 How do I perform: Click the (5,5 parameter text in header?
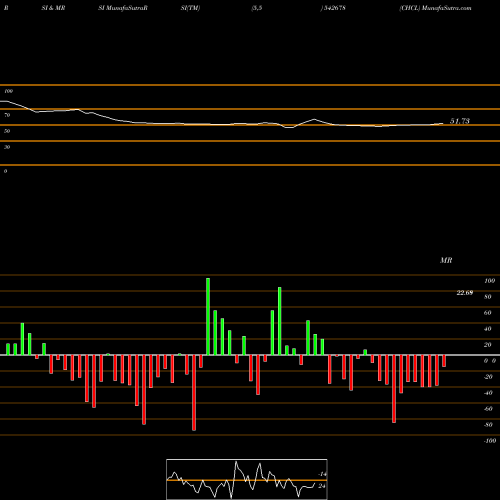click(257, 8)
